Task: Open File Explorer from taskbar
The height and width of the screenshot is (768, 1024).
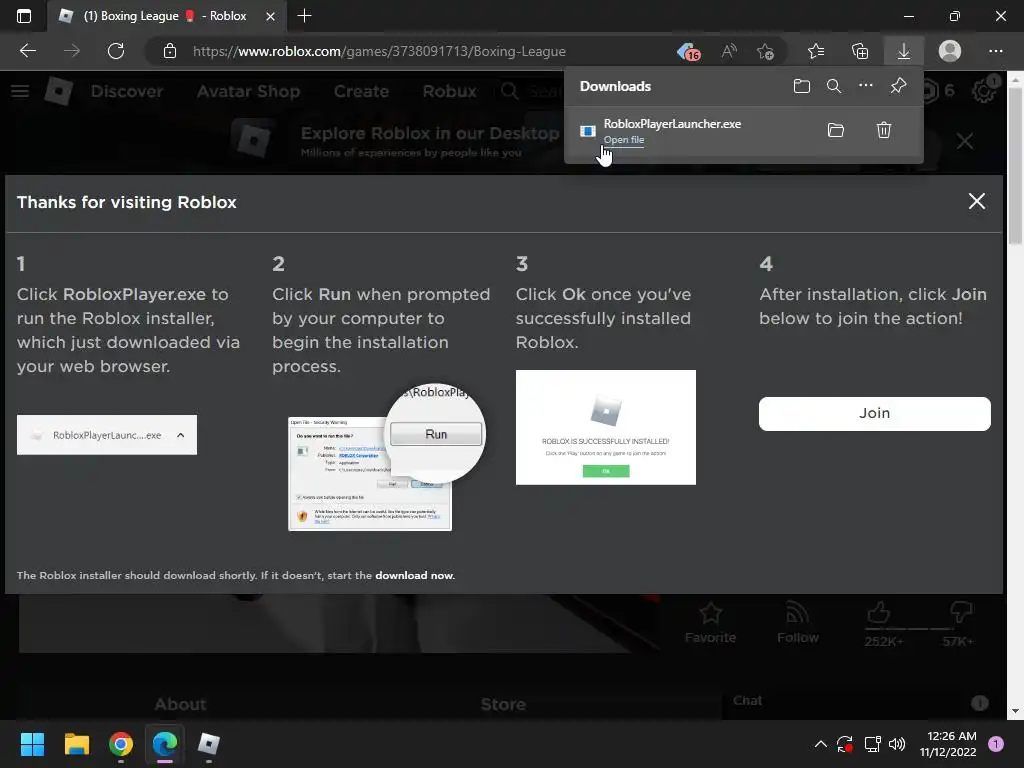Action: click(76, 744)
